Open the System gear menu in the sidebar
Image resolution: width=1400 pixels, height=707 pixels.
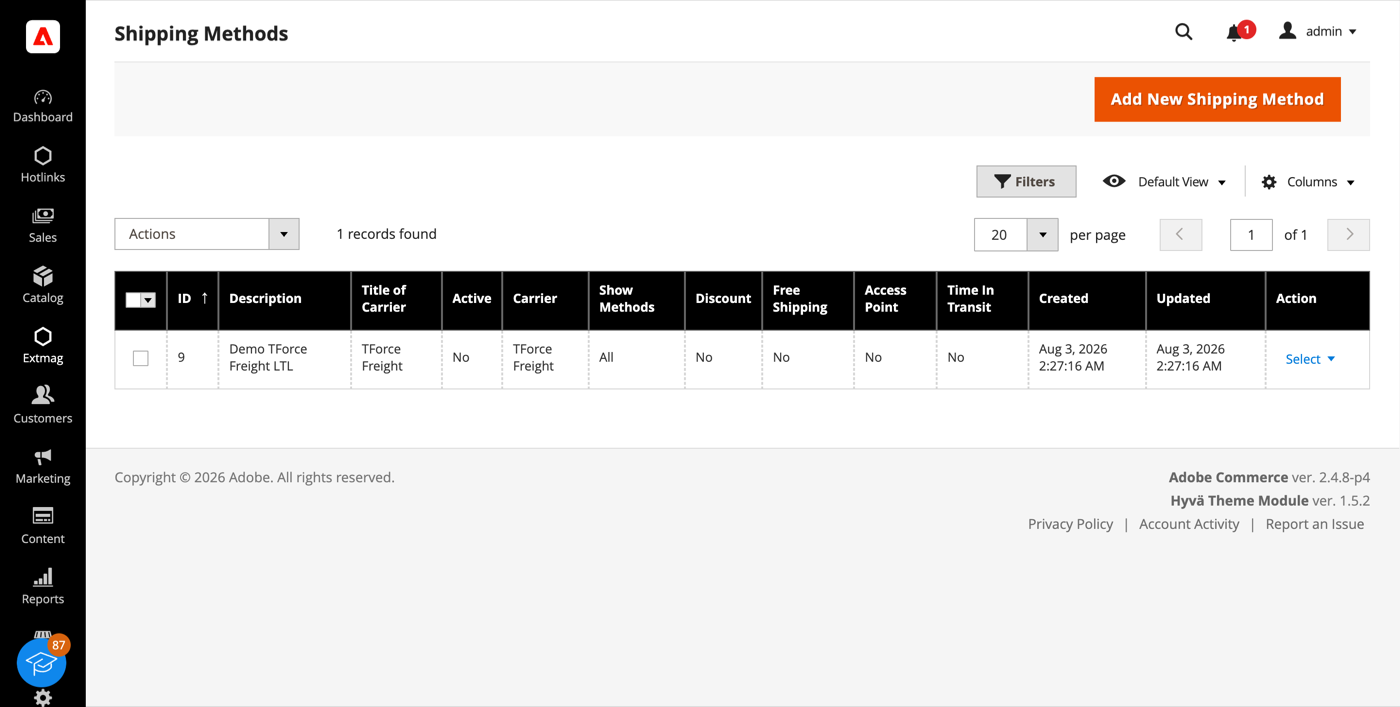click(x=43, y=698)
